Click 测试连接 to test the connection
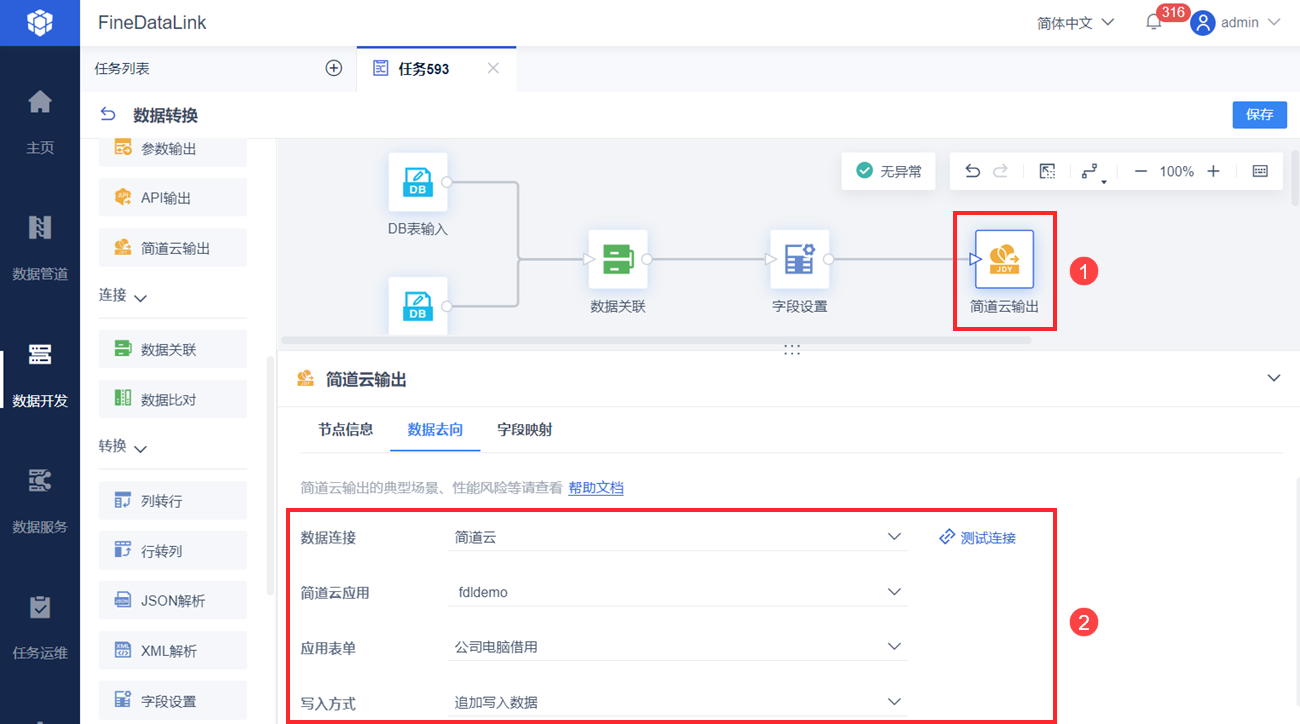1300x724 pixels. coord(977,538)
